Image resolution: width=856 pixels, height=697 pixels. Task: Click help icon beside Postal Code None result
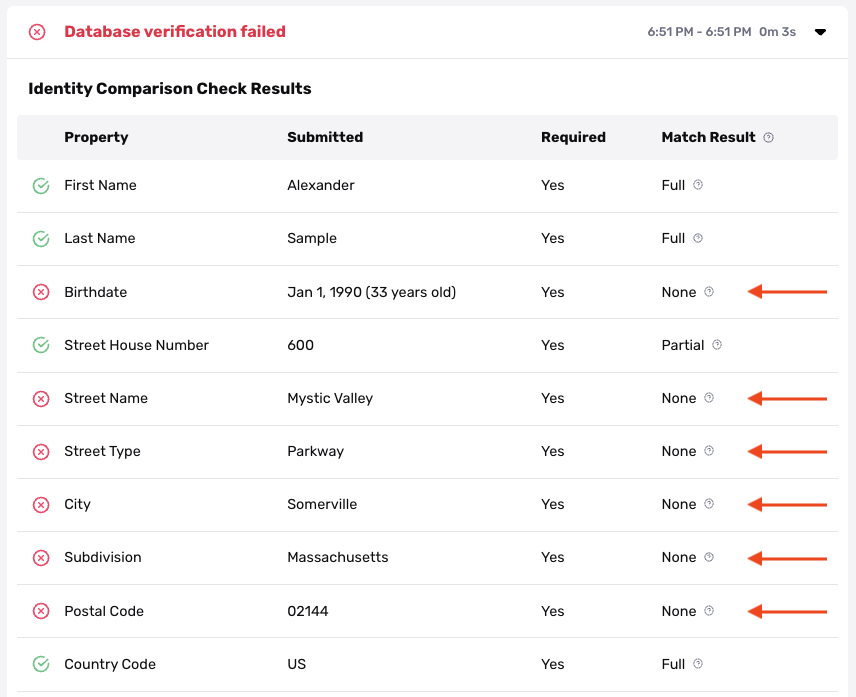point(709,611)
